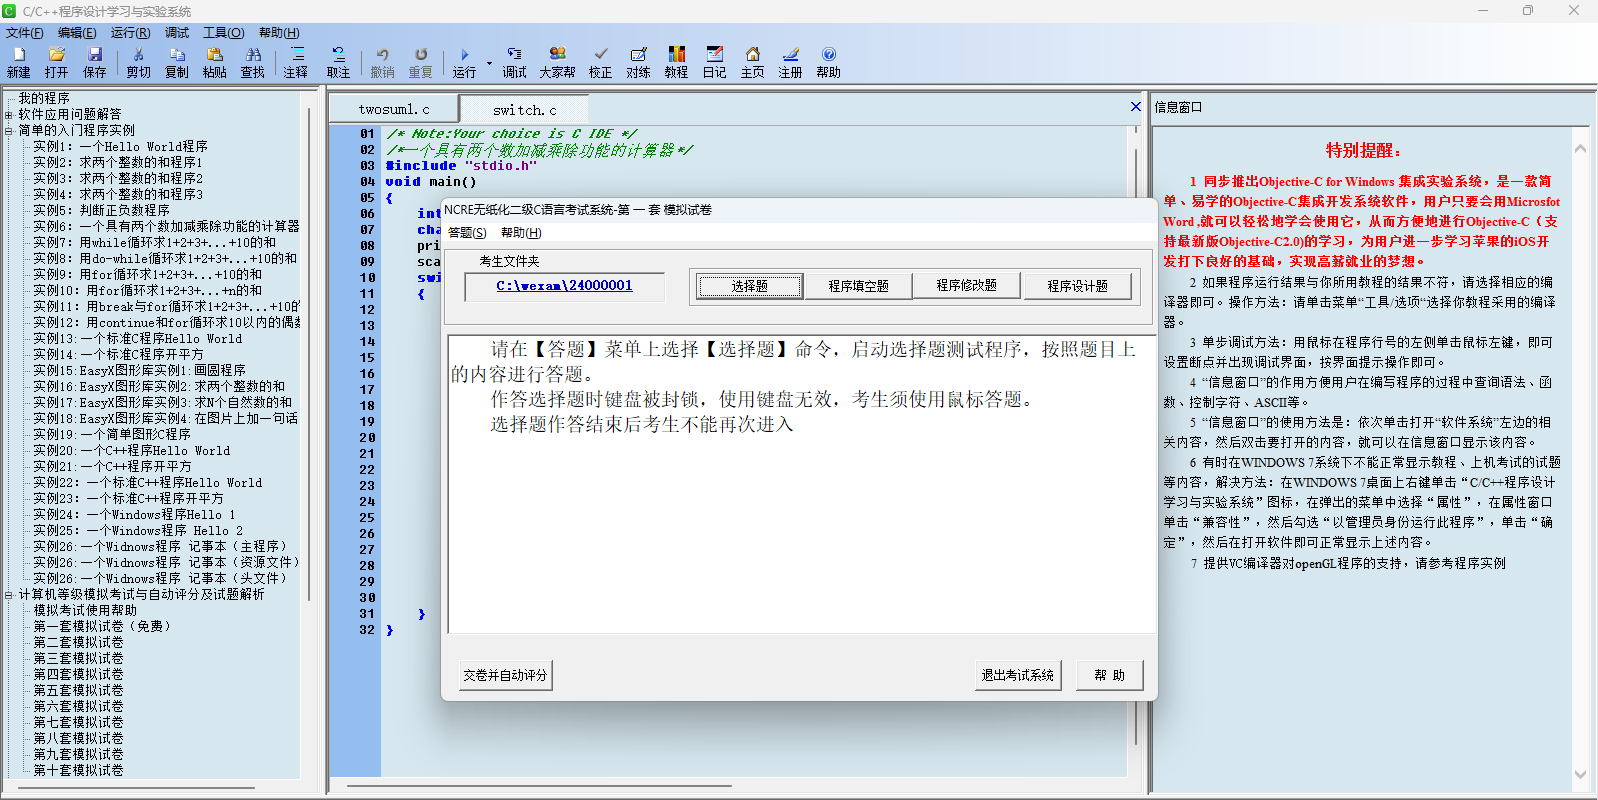Click the 程序设计题 button

pos(1077,286)
